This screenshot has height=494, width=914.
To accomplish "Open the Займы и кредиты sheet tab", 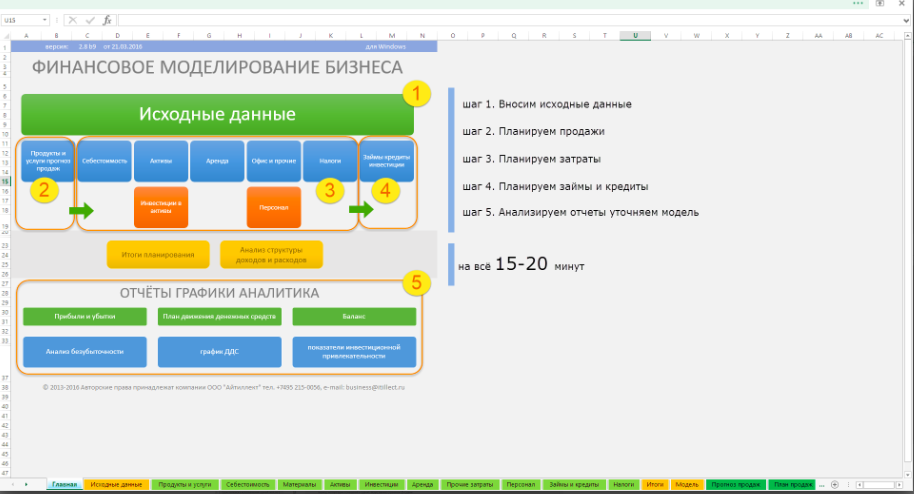I will point(573,484).
